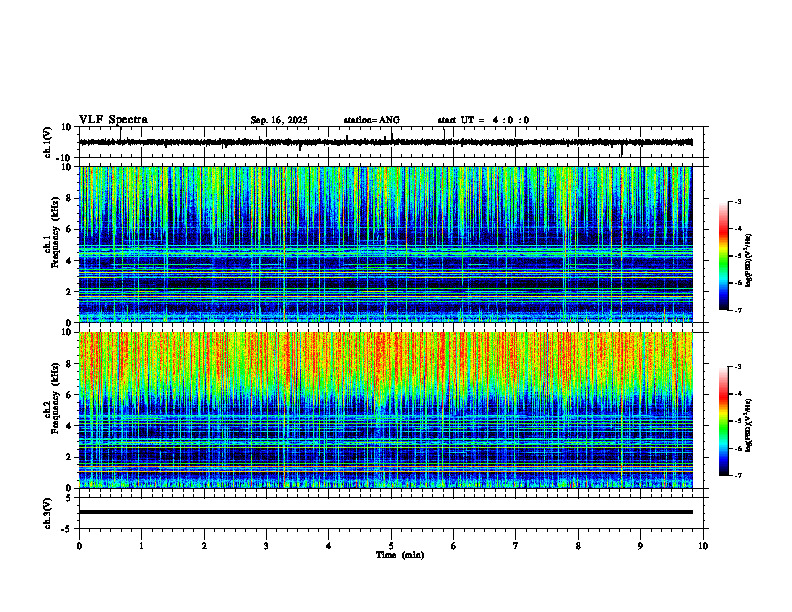Viewport: 792px width, 612px height.
Task: Click the date "Sep. 16, 2025"
Action: pyautogui.click(x=279, y=120)
